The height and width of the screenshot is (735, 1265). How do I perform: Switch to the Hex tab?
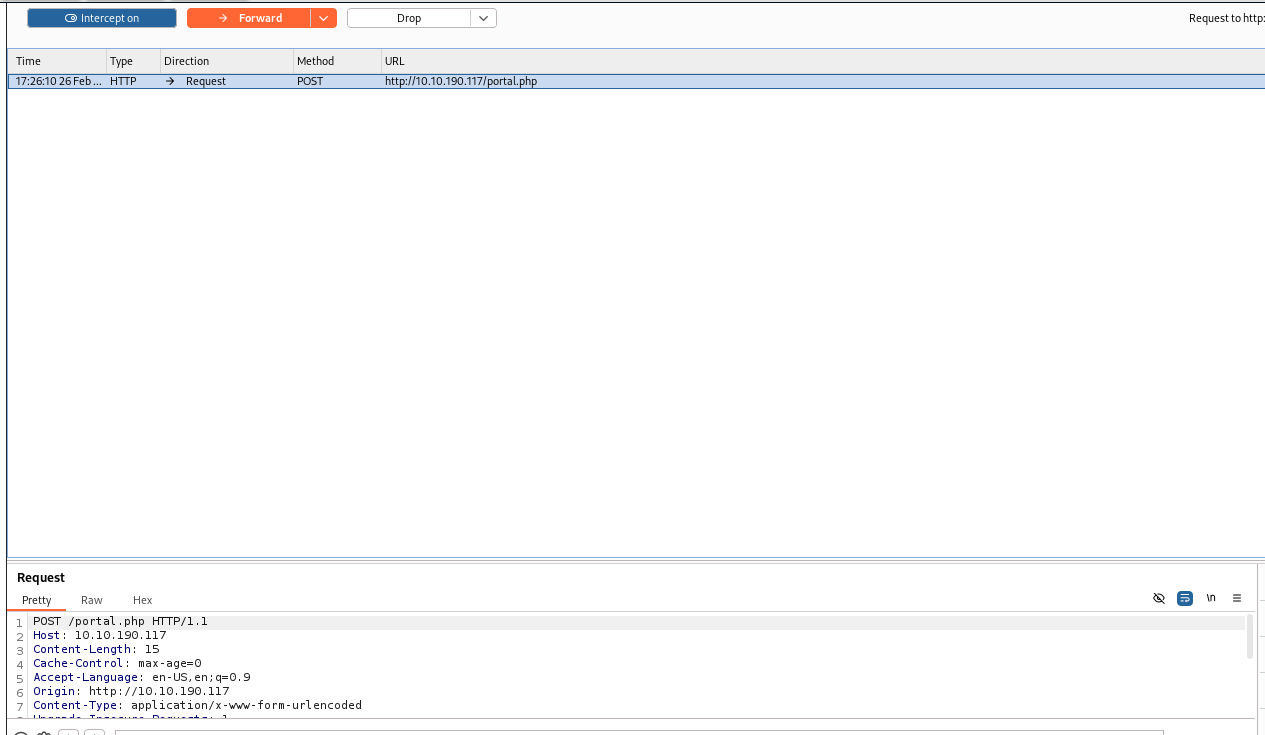(143, 600)
